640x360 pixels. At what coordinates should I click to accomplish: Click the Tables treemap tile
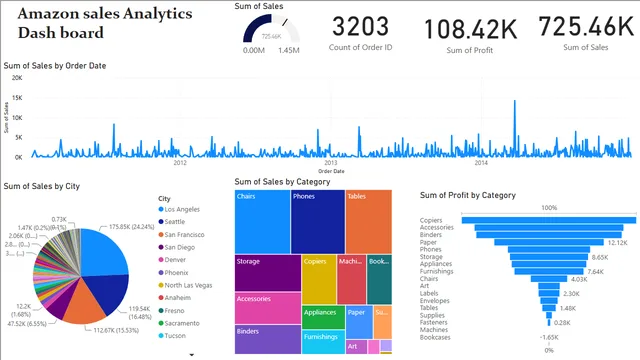click(x=369, y=222)
